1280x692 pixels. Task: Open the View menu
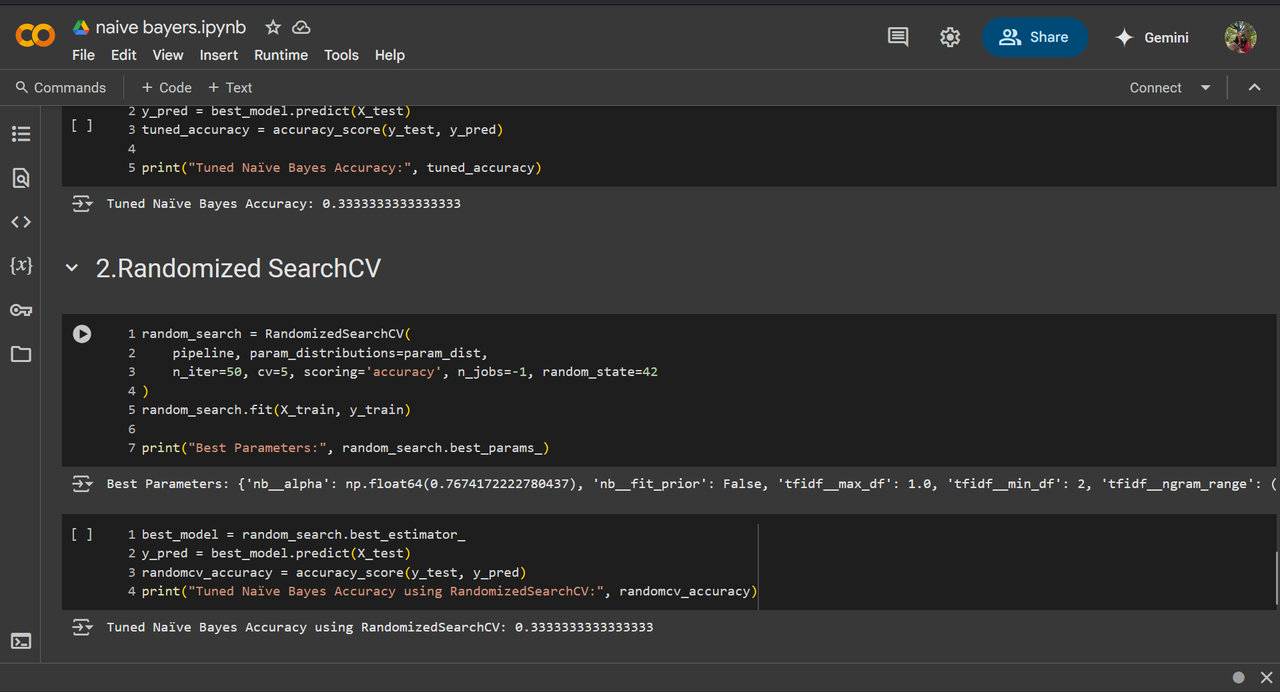pos(168,55)
